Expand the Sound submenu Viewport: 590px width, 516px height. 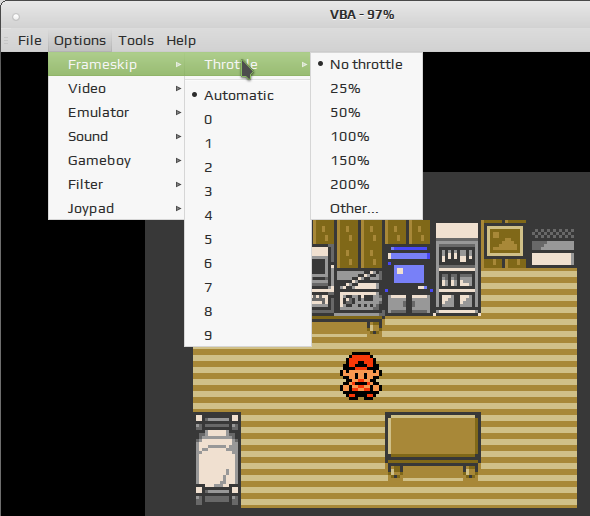tap(116, 136)
